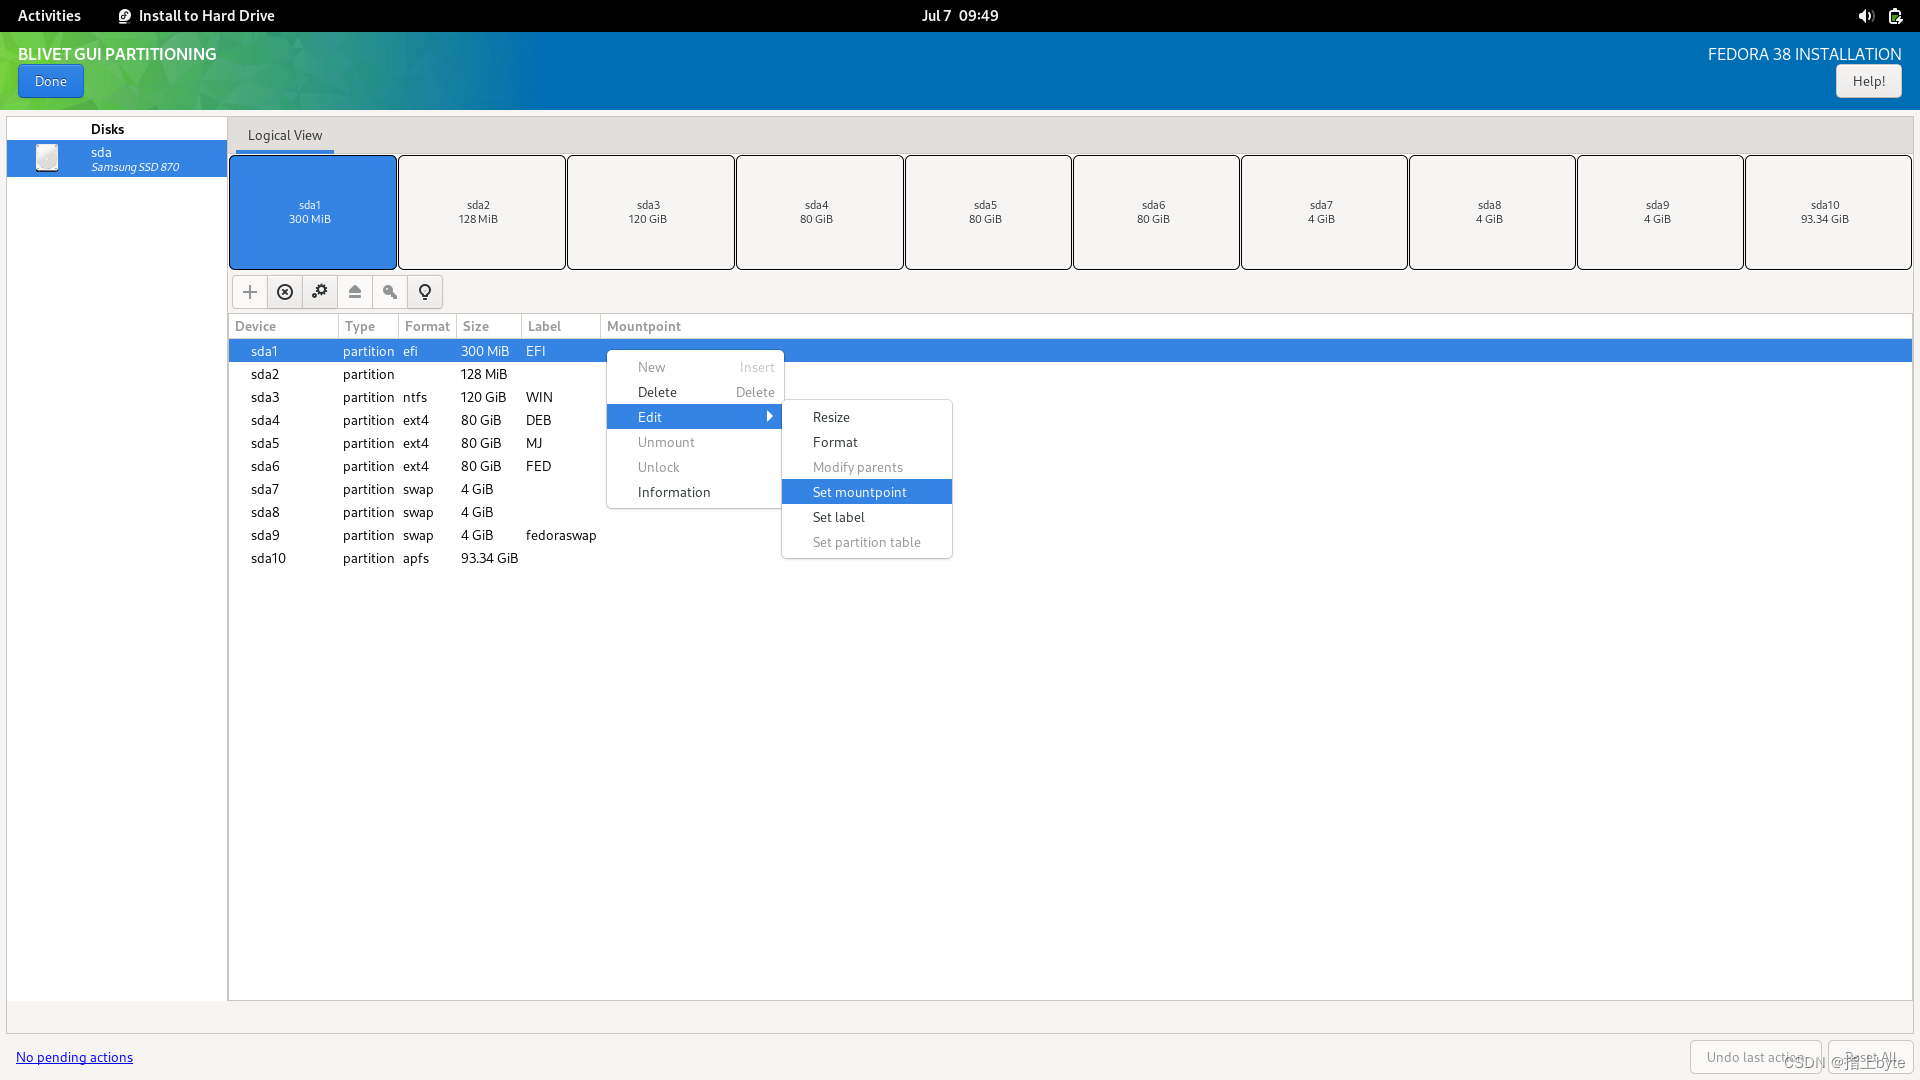This screenshot has height=1080, width=1920.
Task: Click the delete device circled-x icon
Action: coord(285,292)
